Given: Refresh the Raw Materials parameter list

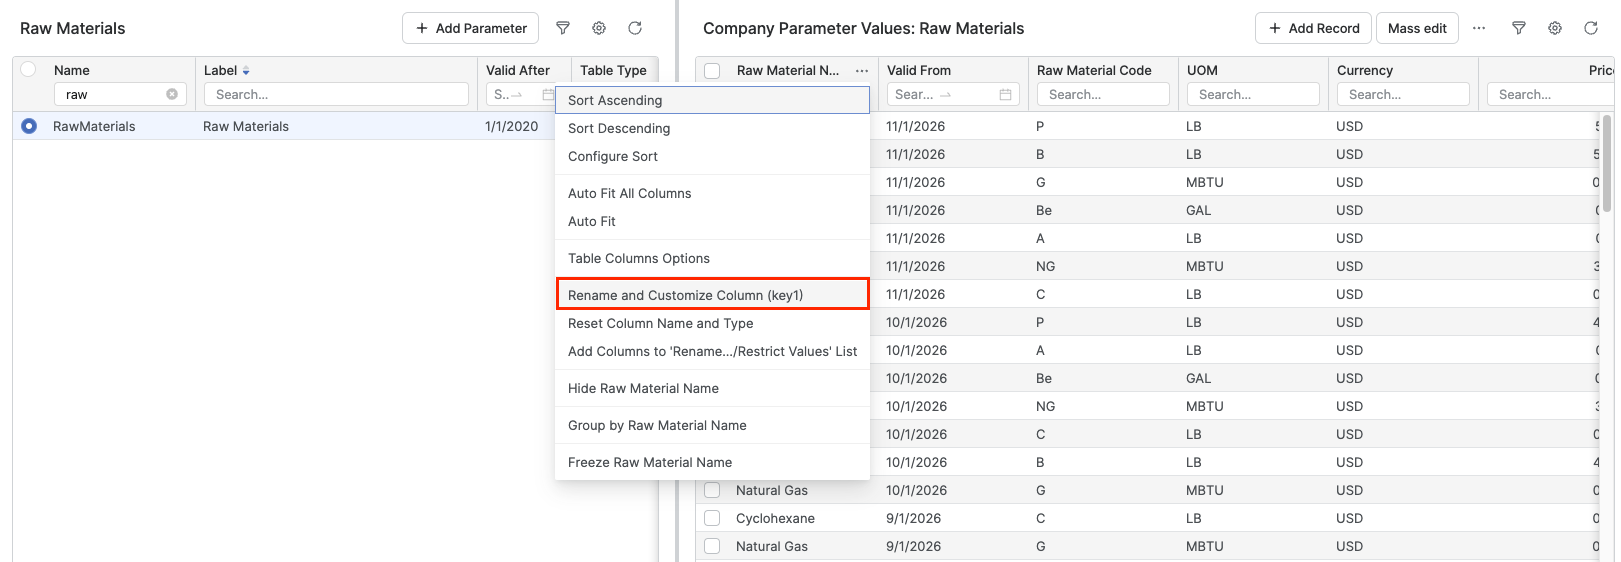Looking at the screenshot, I should (x=635, y=28).
